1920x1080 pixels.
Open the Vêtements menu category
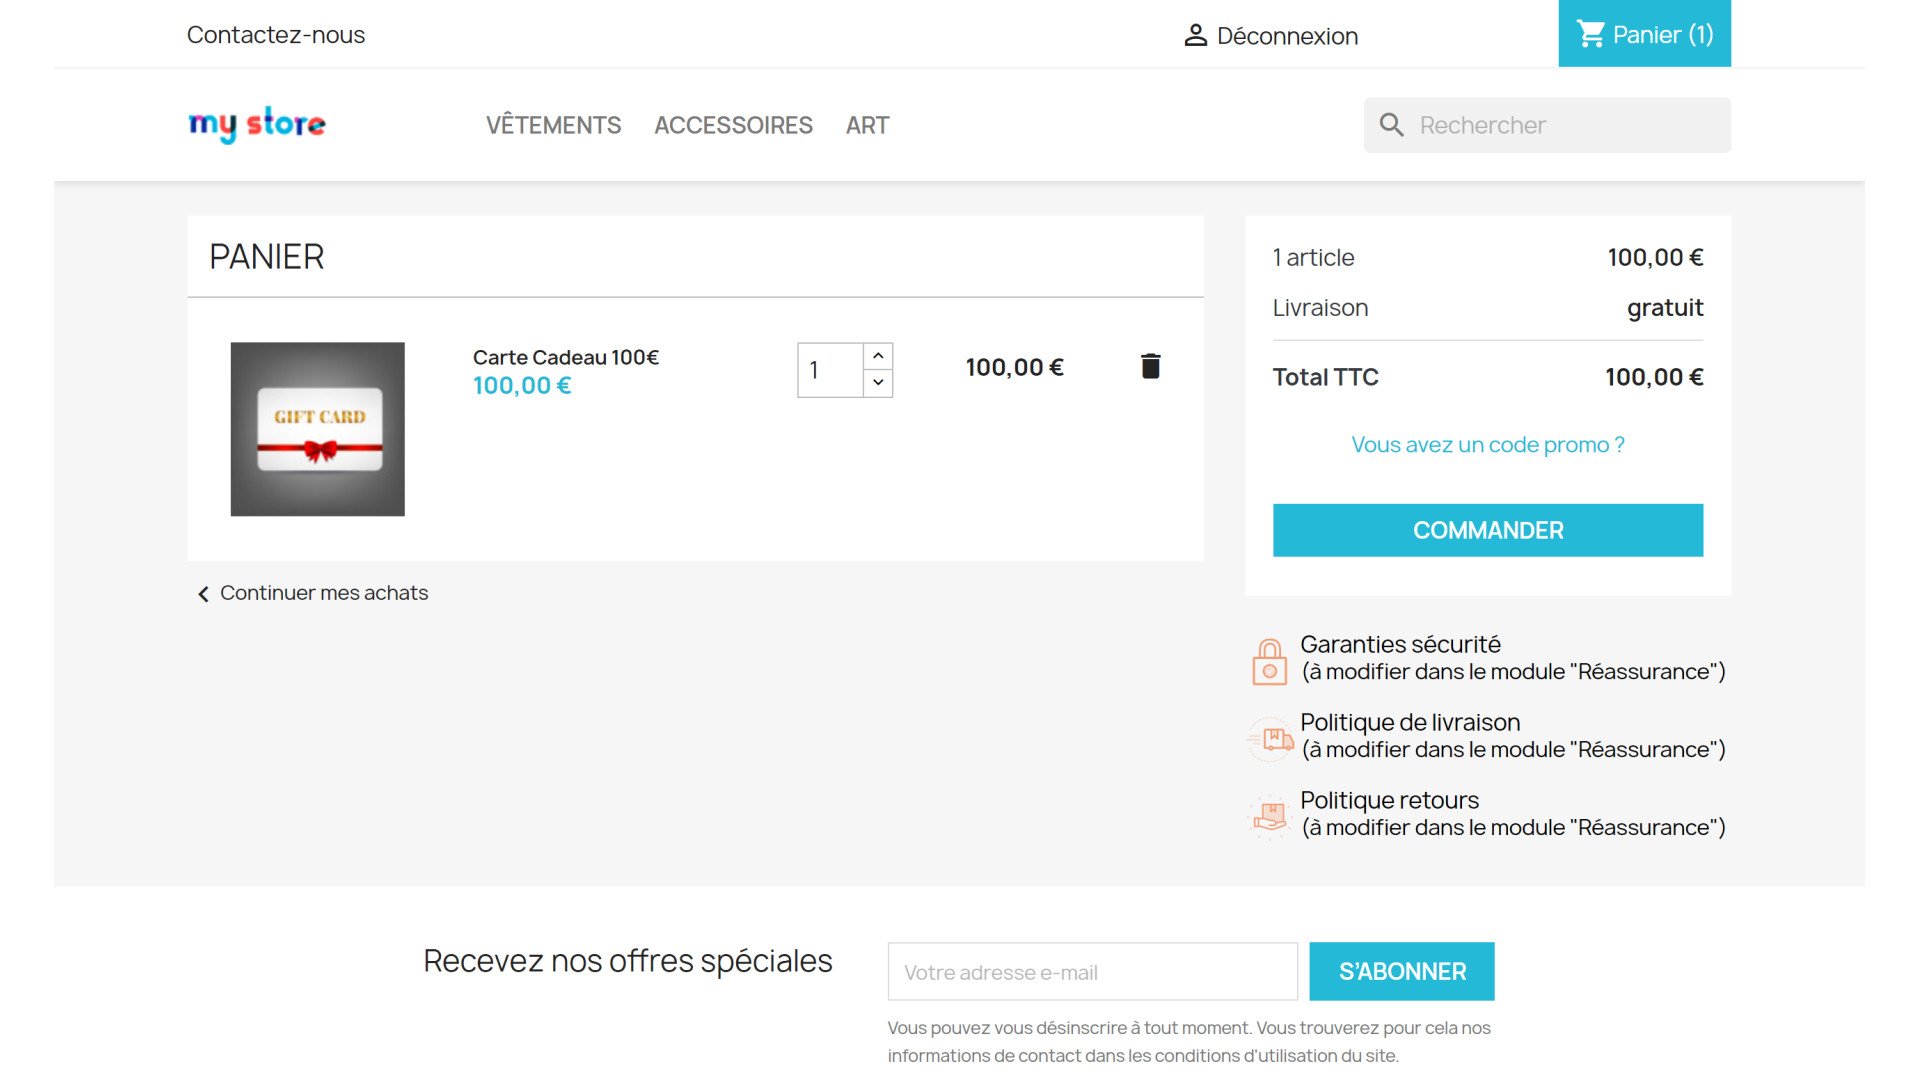click(553, 126)
